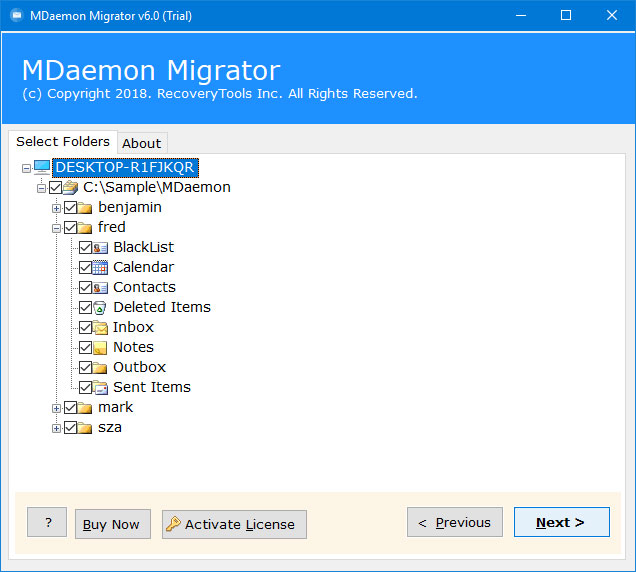The width and height of the screenshot is (636, 572).
Task: Select the sza label
Action: pyautogui.click(x=110, y=427)
